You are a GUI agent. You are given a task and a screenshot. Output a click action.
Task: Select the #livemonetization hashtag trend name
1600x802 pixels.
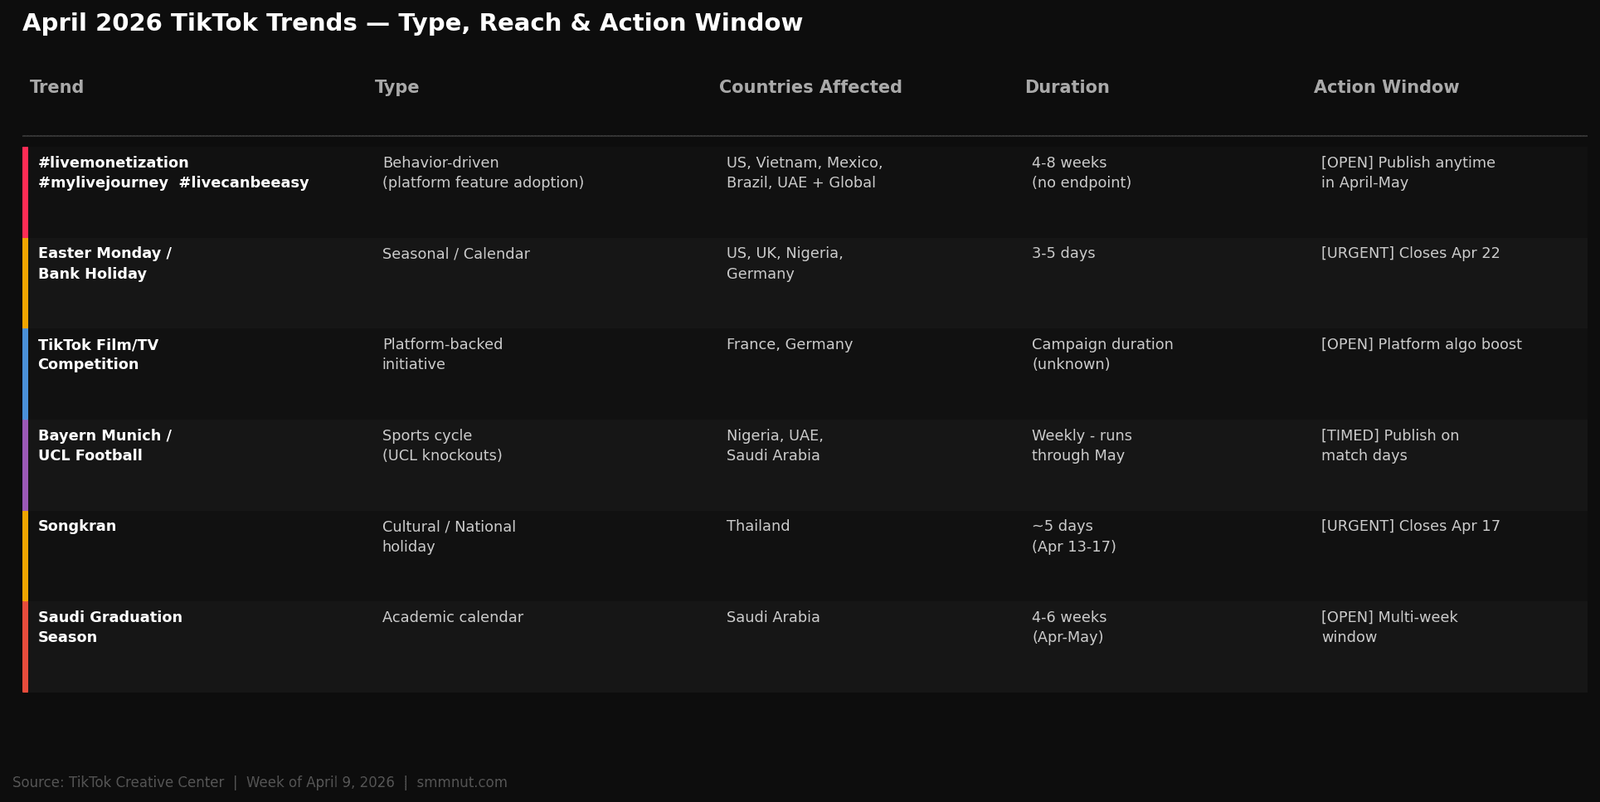click(113, 163)
